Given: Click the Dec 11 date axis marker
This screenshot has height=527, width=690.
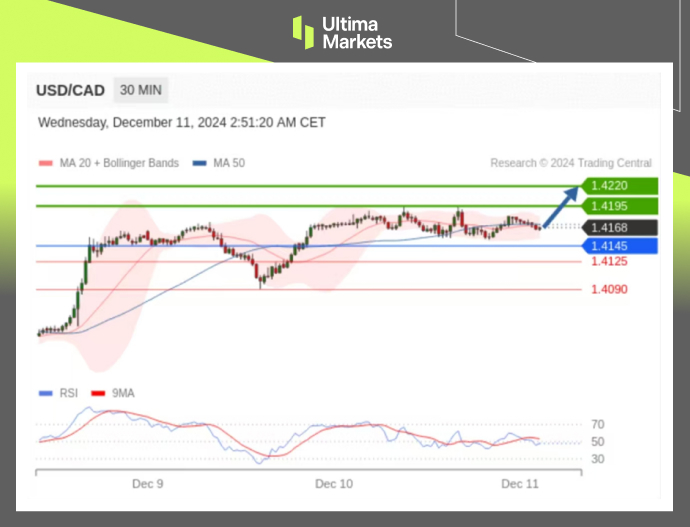Looking at the screenshot, I should tap(520, 484).
